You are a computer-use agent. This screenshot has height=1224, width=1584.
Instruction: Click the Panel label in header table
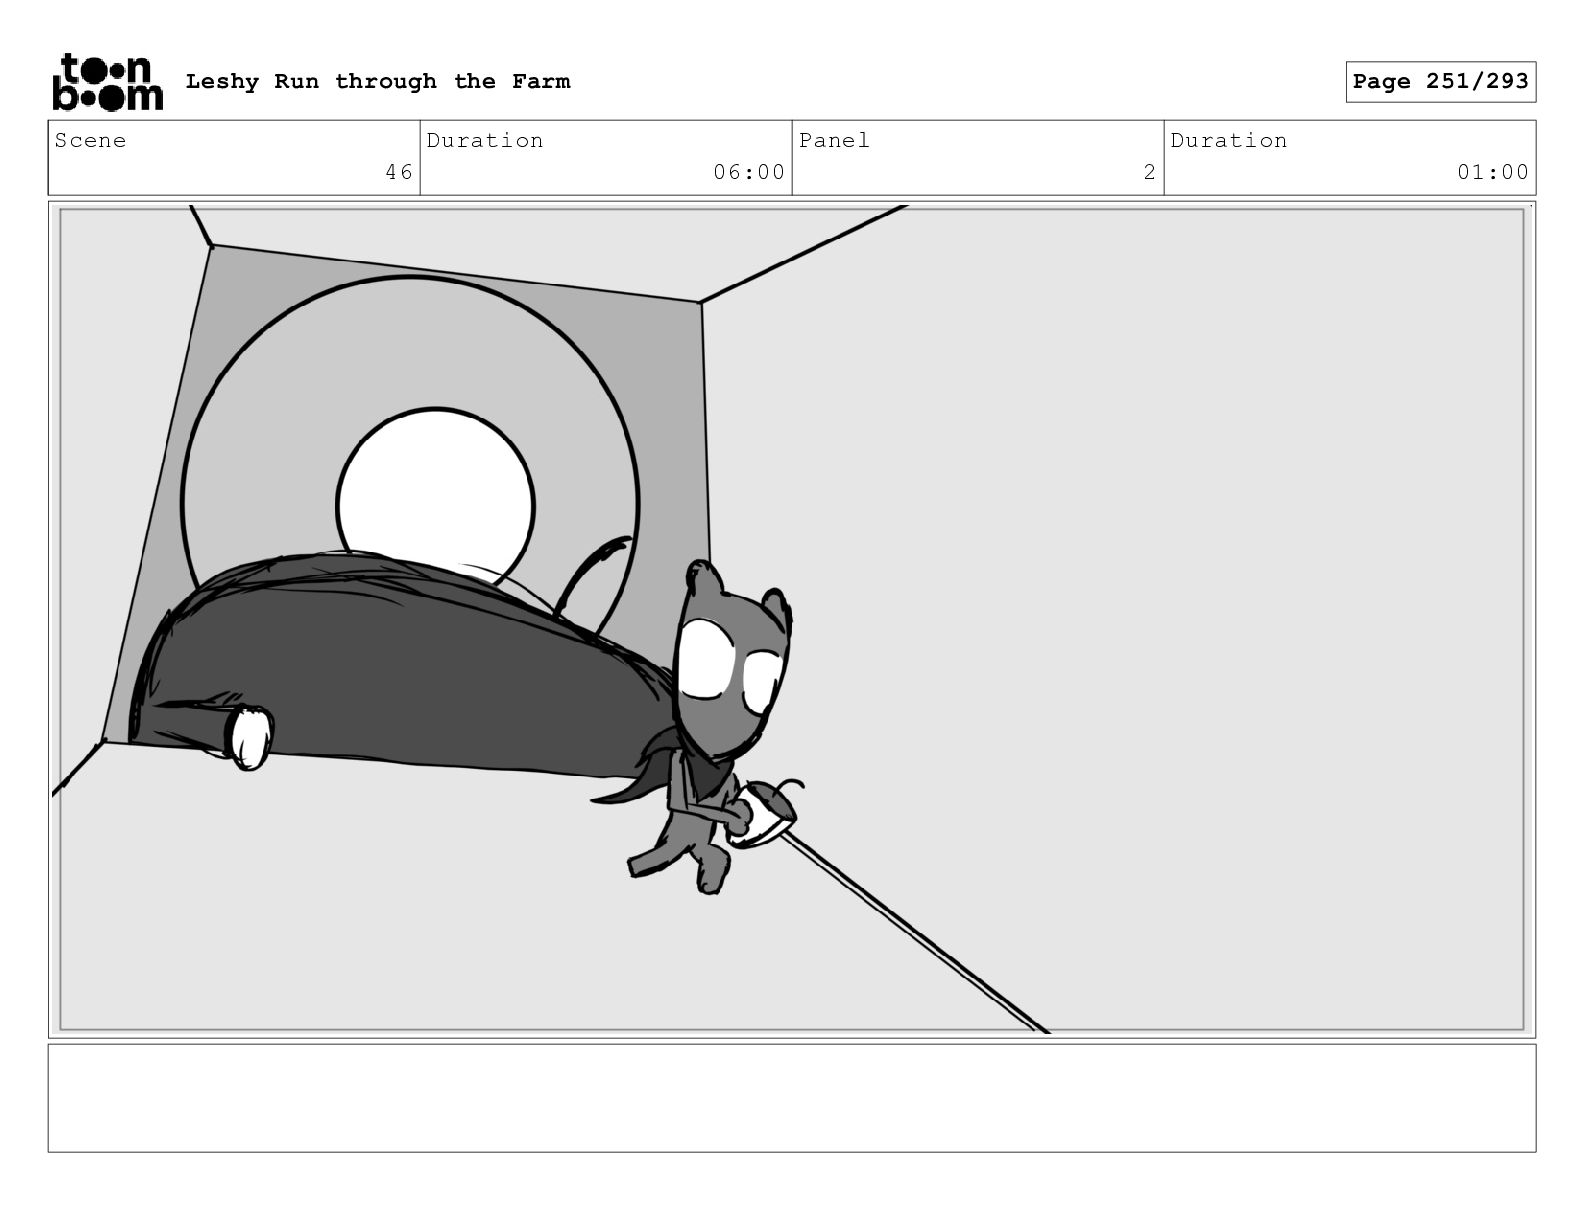tap(834, 141)
